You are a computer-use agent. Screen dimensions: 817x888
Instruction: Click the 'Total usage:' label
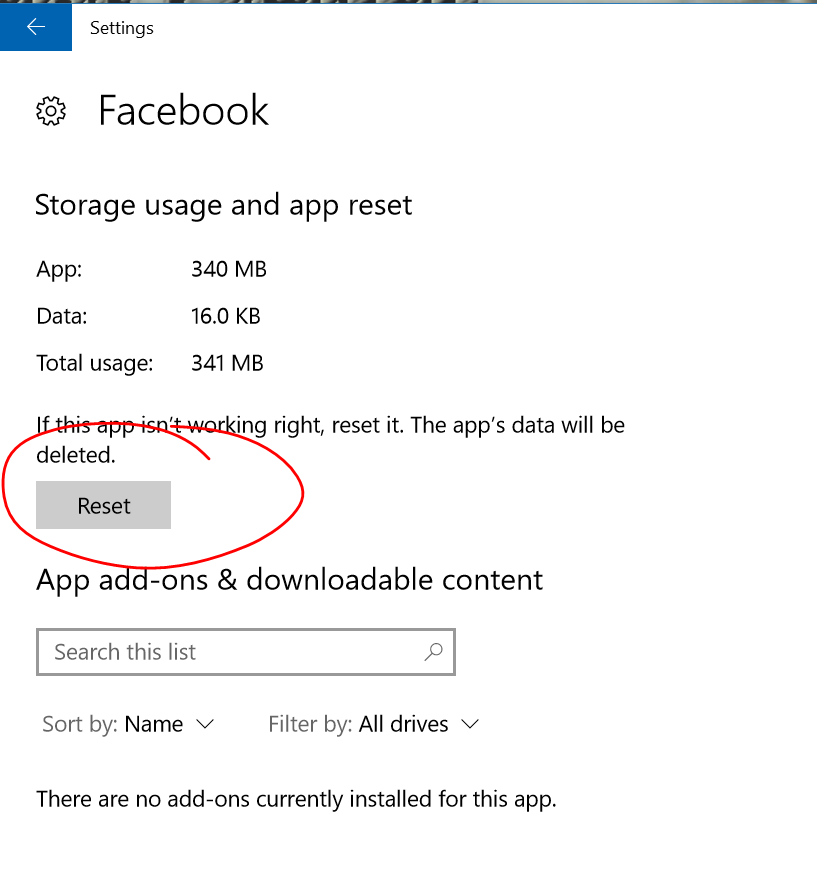point(95,363)
